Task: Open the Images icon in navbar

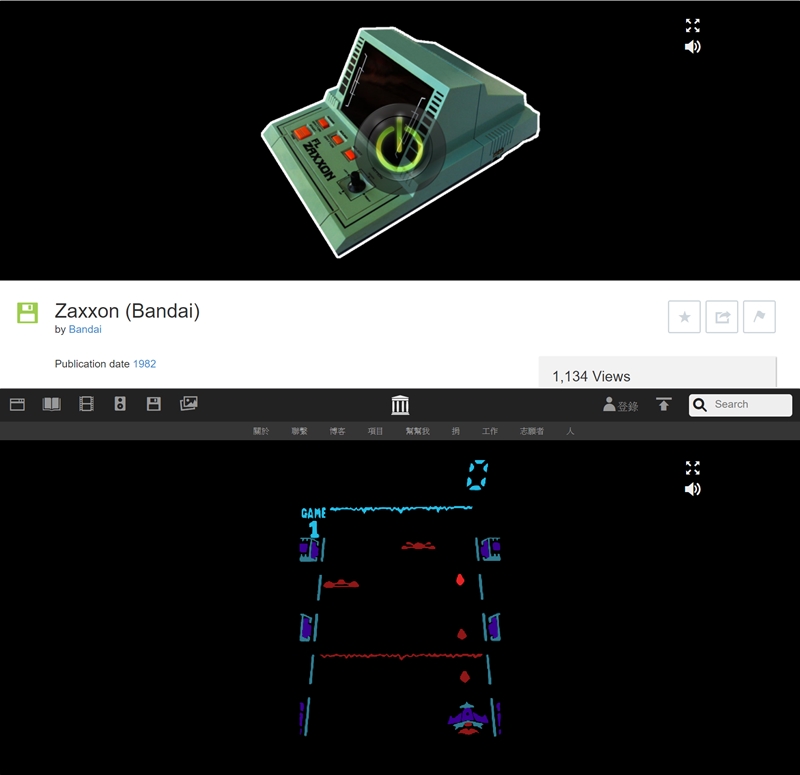Action: click(x=189, y=404)
